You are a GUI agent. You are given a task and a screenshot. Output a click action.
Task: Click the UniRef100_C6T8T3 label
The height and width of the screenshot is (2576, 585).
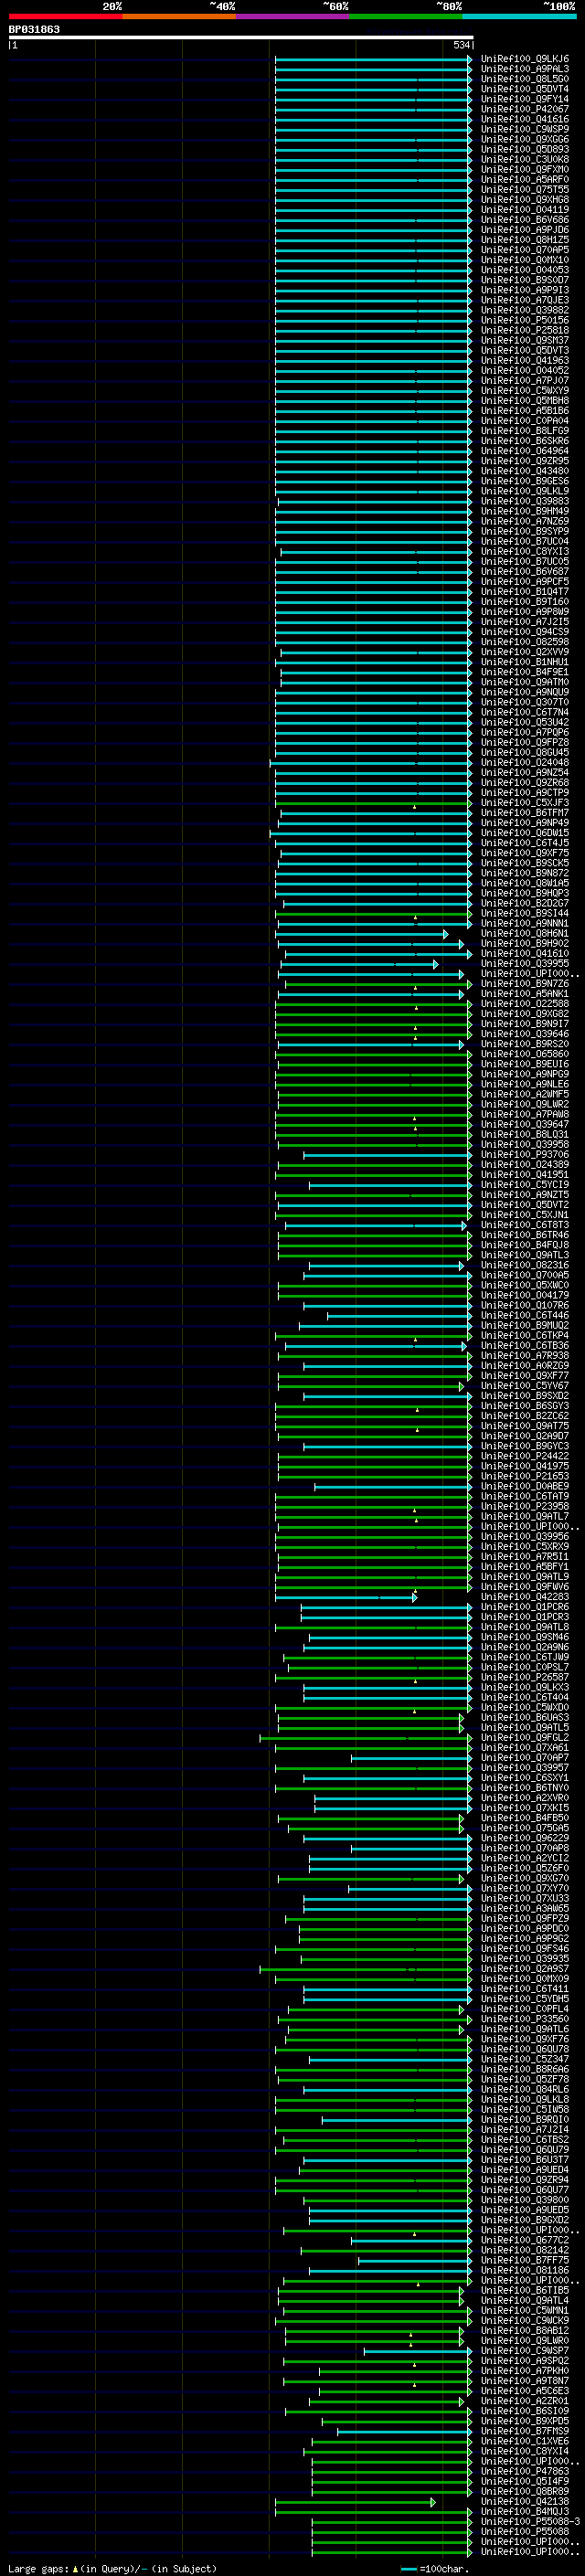point(525,1225)
